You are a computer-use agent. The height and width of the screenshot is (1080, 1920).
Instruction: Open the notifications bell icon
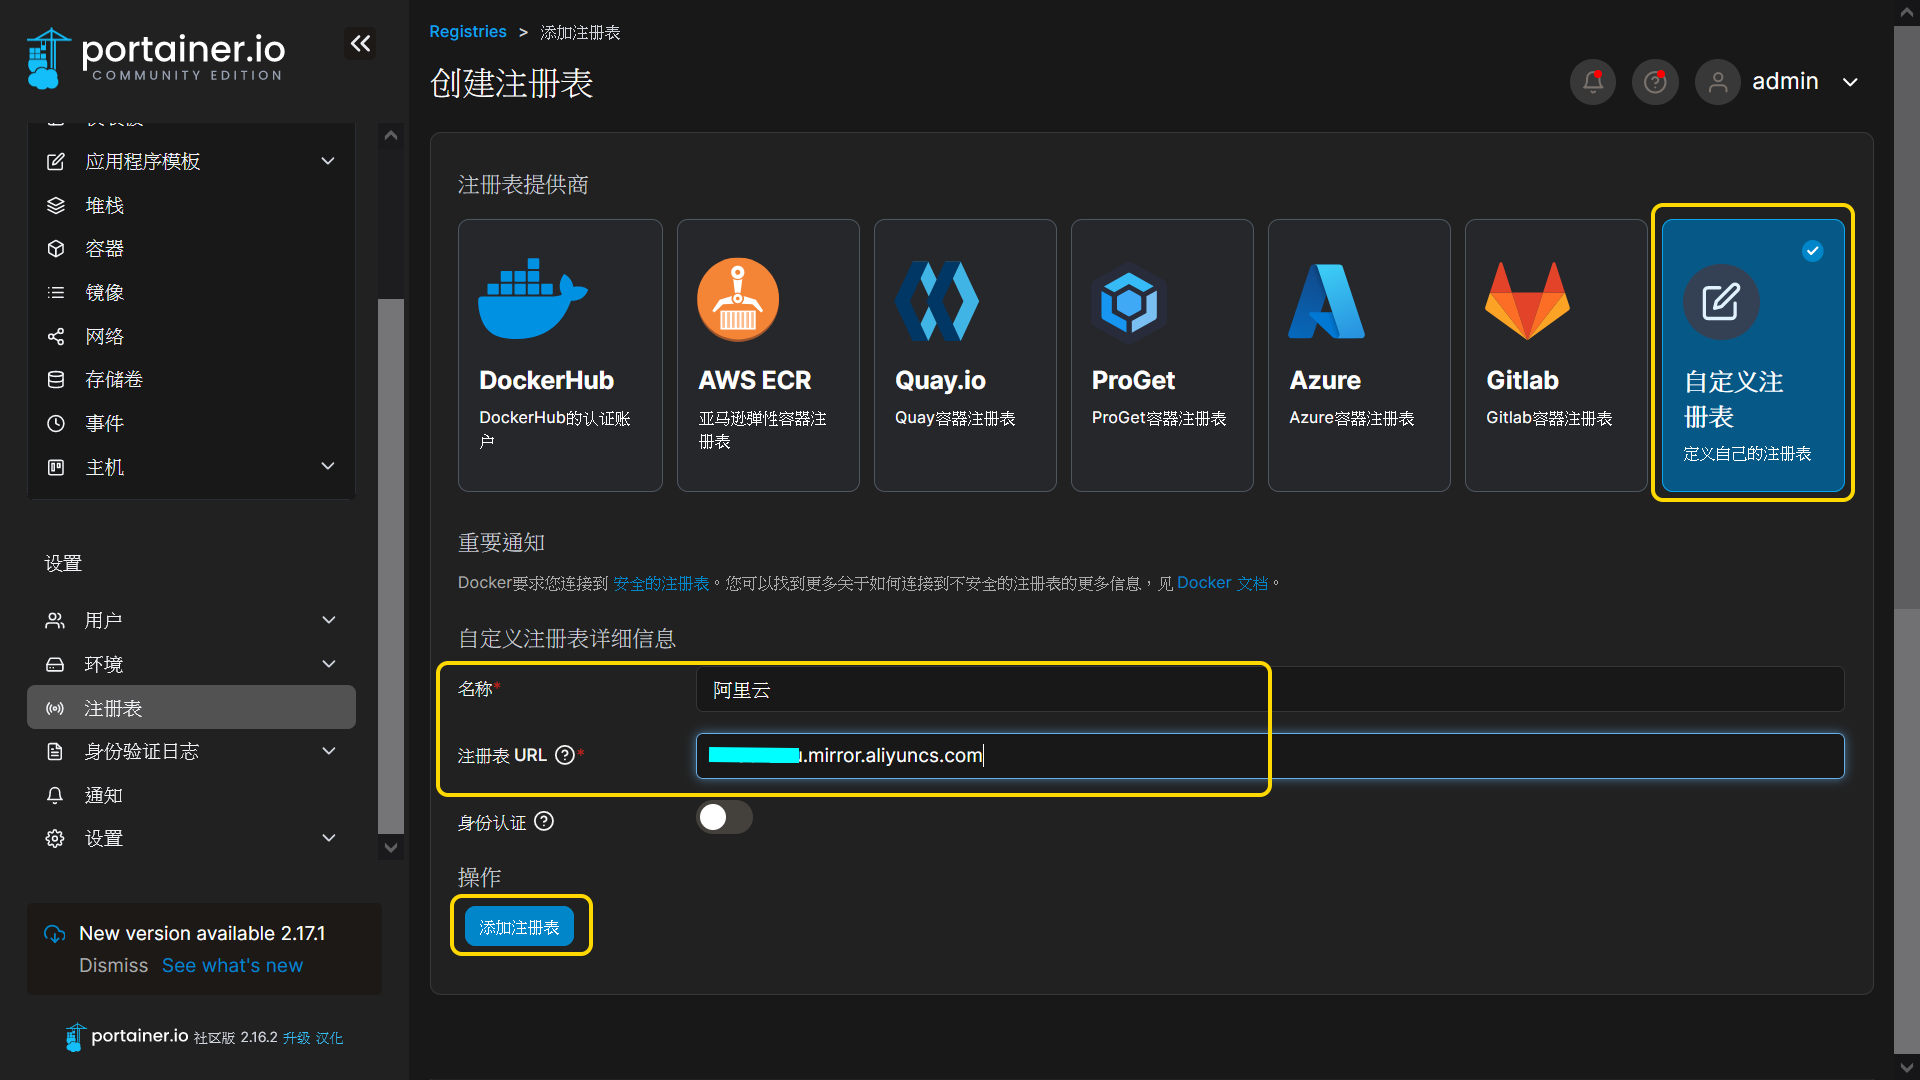1593,82
